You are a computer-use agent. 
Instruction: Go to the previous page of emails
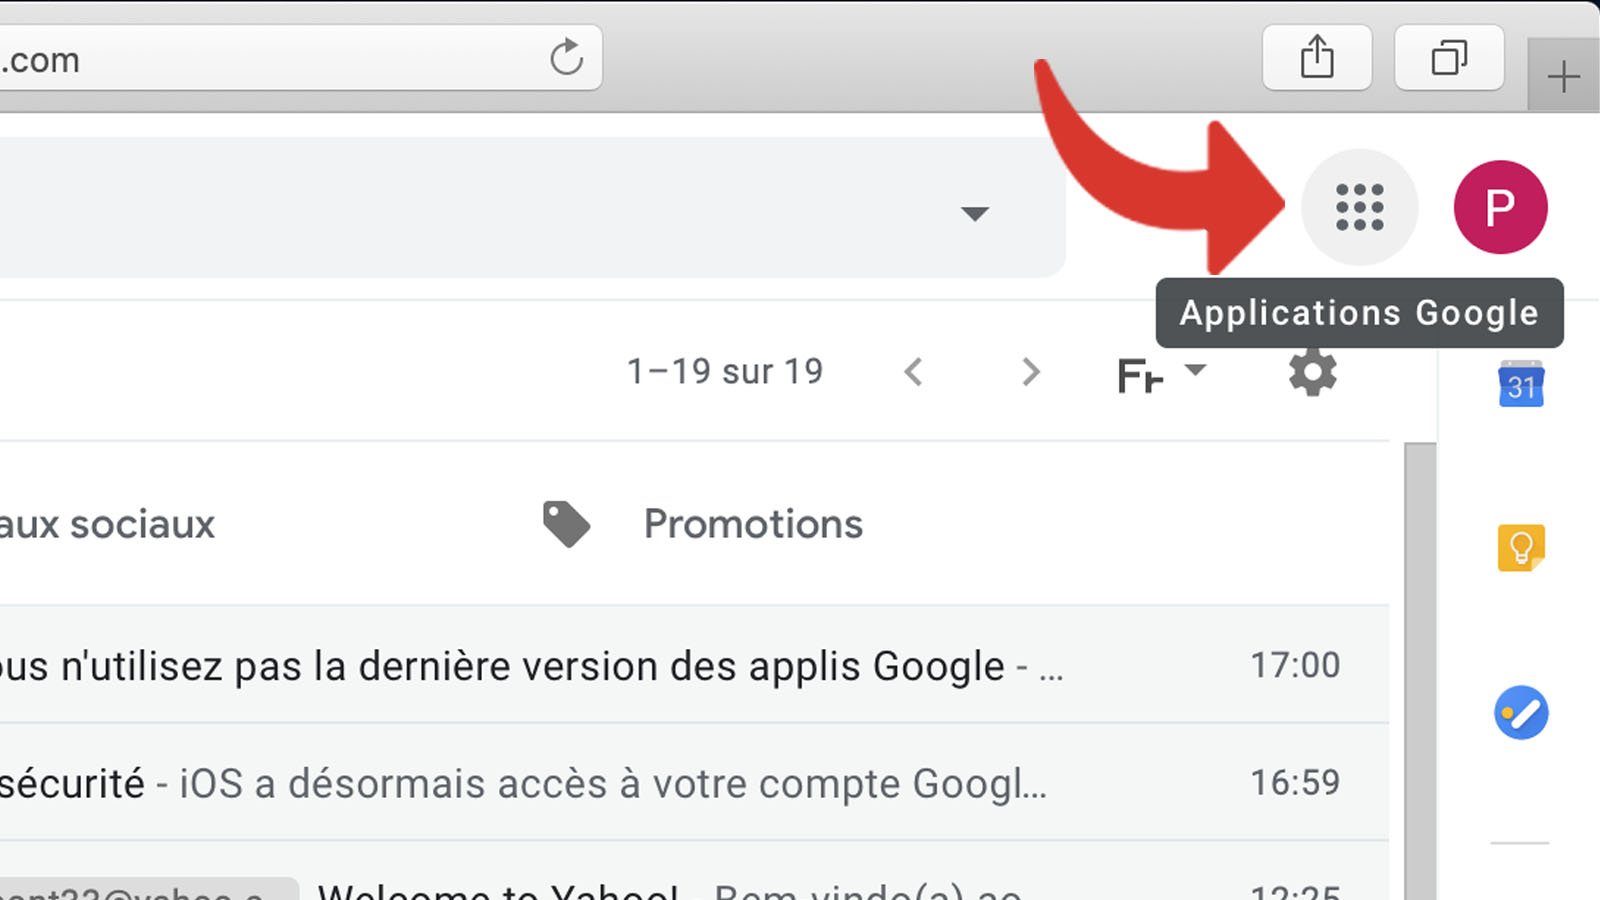click(x=914, y=371)
